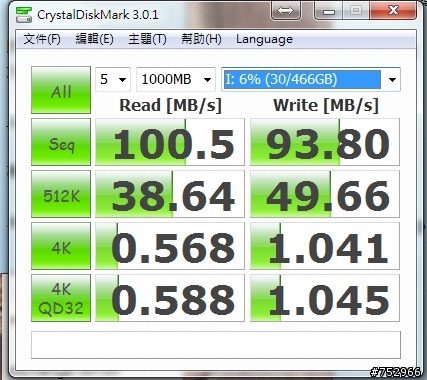The width and height of the screenshot is (427, 380).
Task: Start the Seq benchmark test
Action: point(61,142)
